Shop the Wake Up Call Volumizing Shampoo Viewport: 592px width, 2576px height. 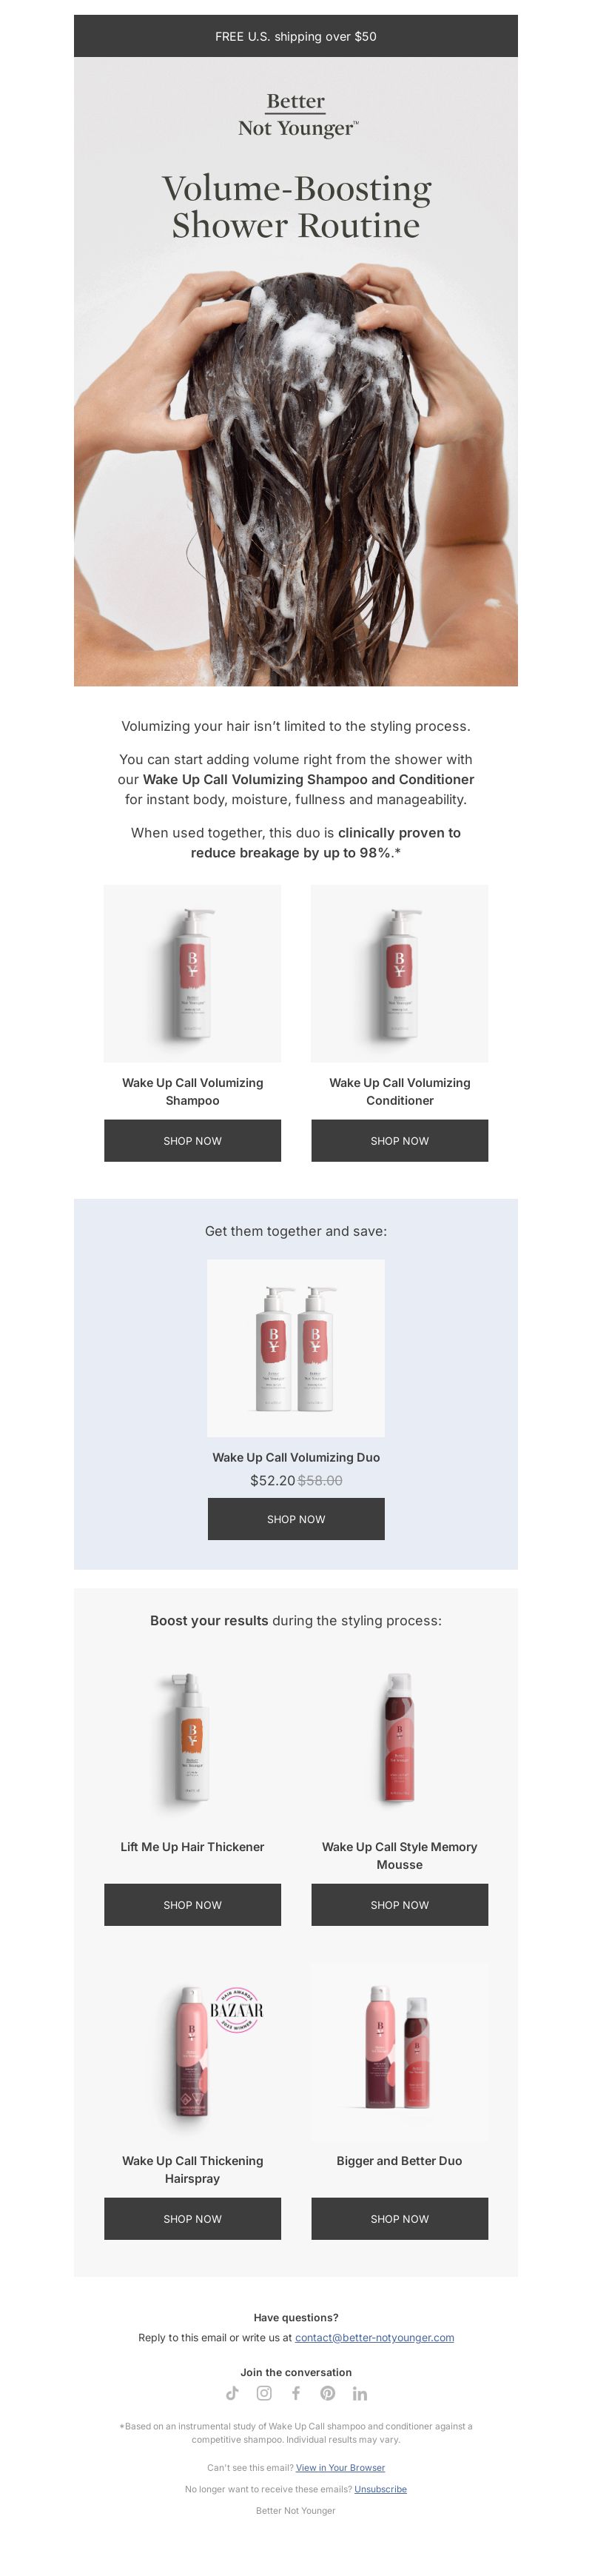point(192,1141)
